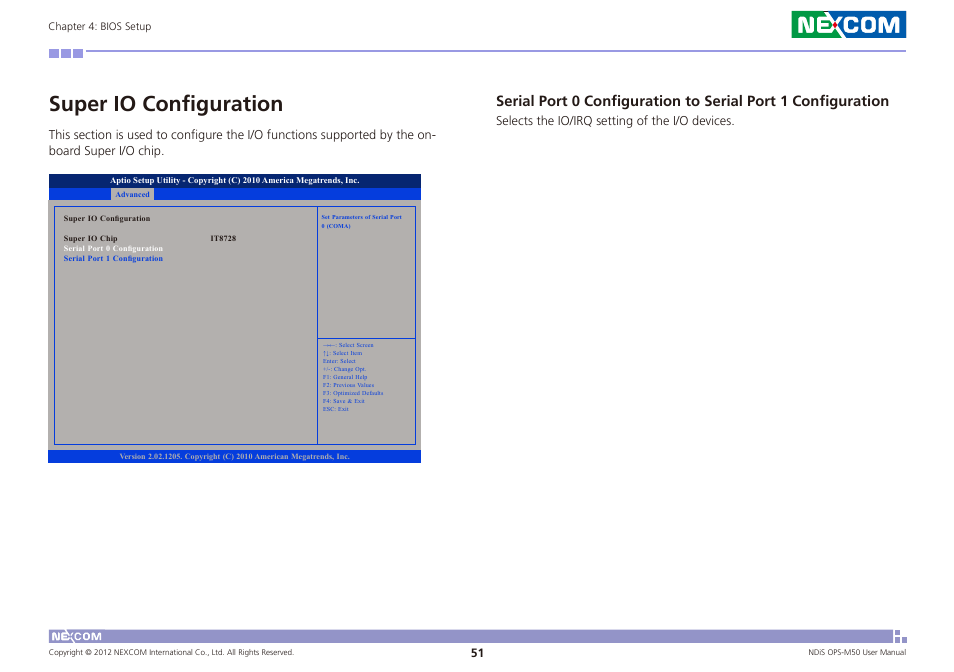
Task: Click the '+/-: Change Opt.' hint
Action: [x=344, y=369]
